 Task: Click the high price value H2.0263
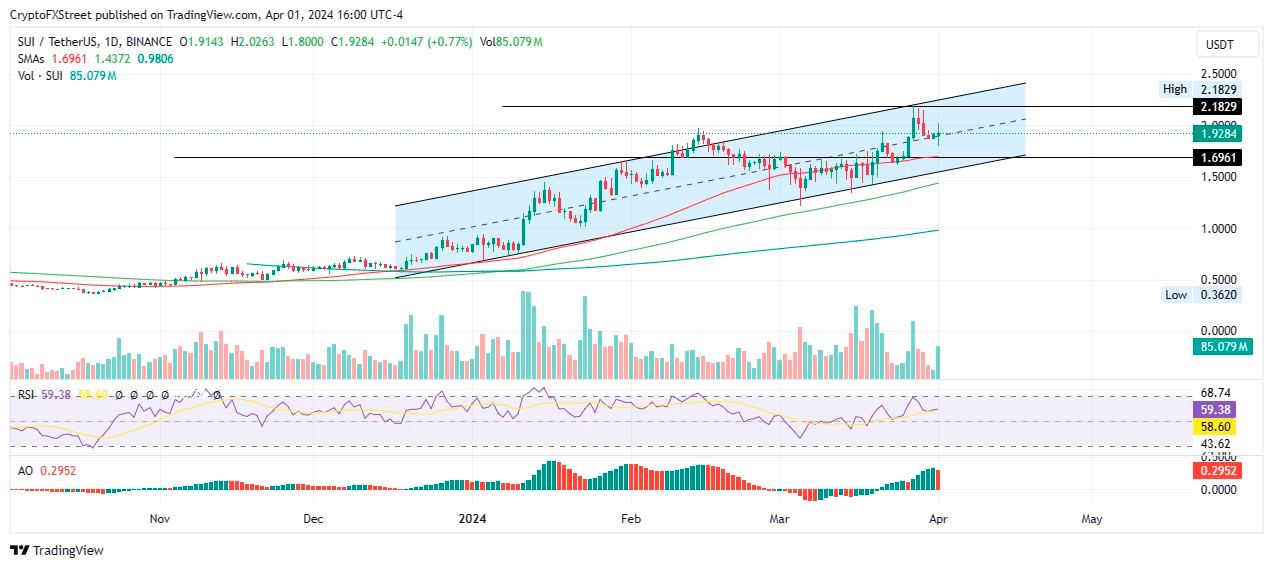click(x=253, y=42)
